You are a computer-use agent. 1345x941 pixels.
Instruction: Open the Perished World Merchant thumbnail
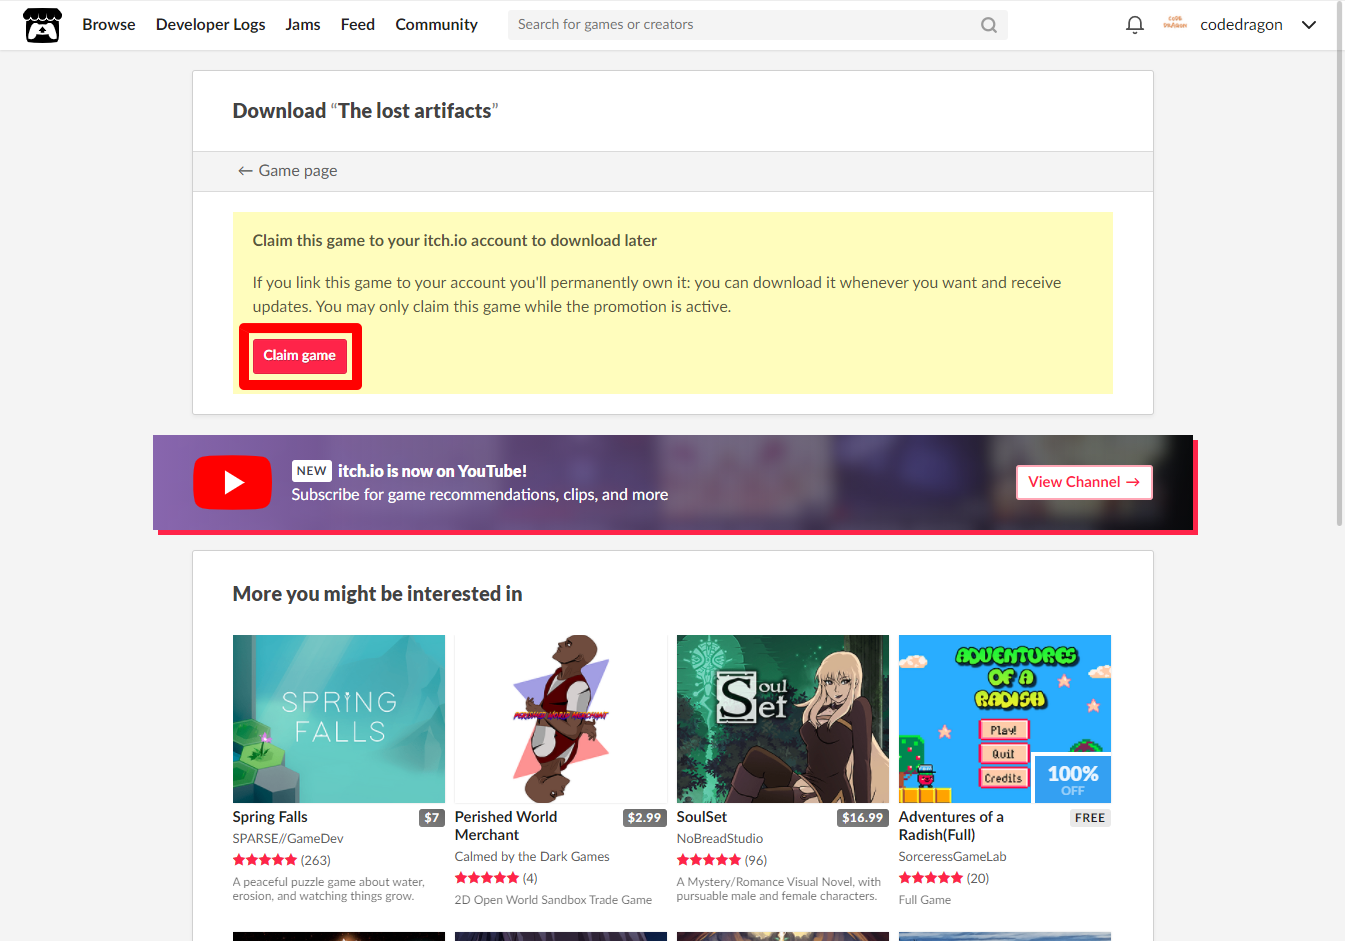click(x=561, y=719)
